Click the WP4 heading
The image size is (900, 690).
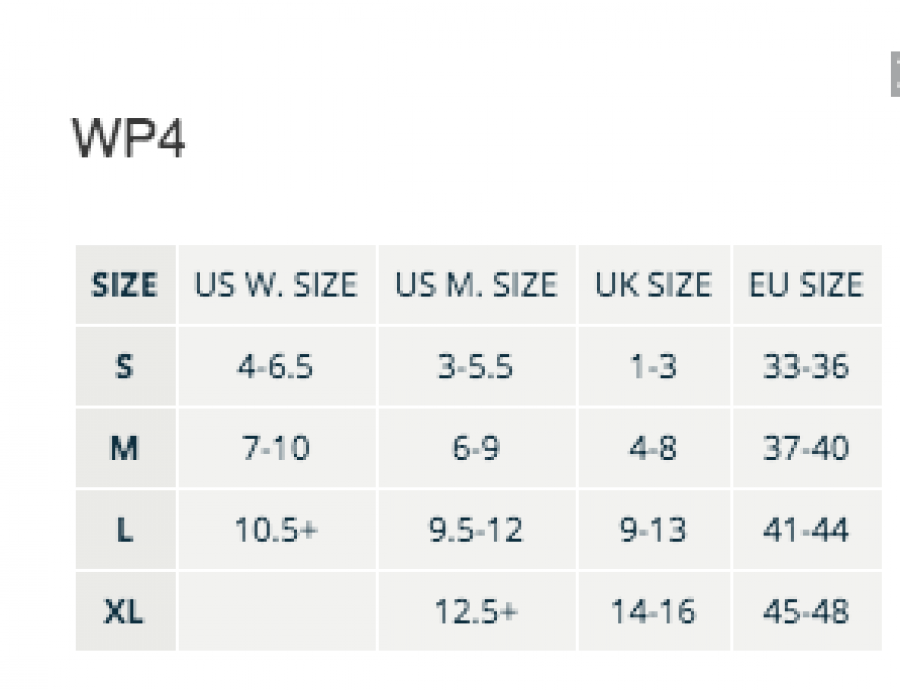click(129, 137)
